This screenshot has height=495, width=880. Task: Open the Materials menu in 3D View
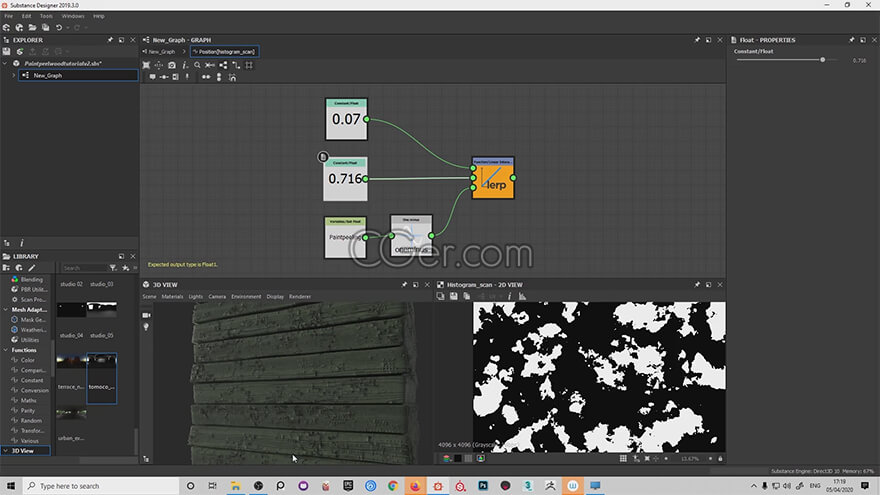pyautogui.click(x=172, y=296)
